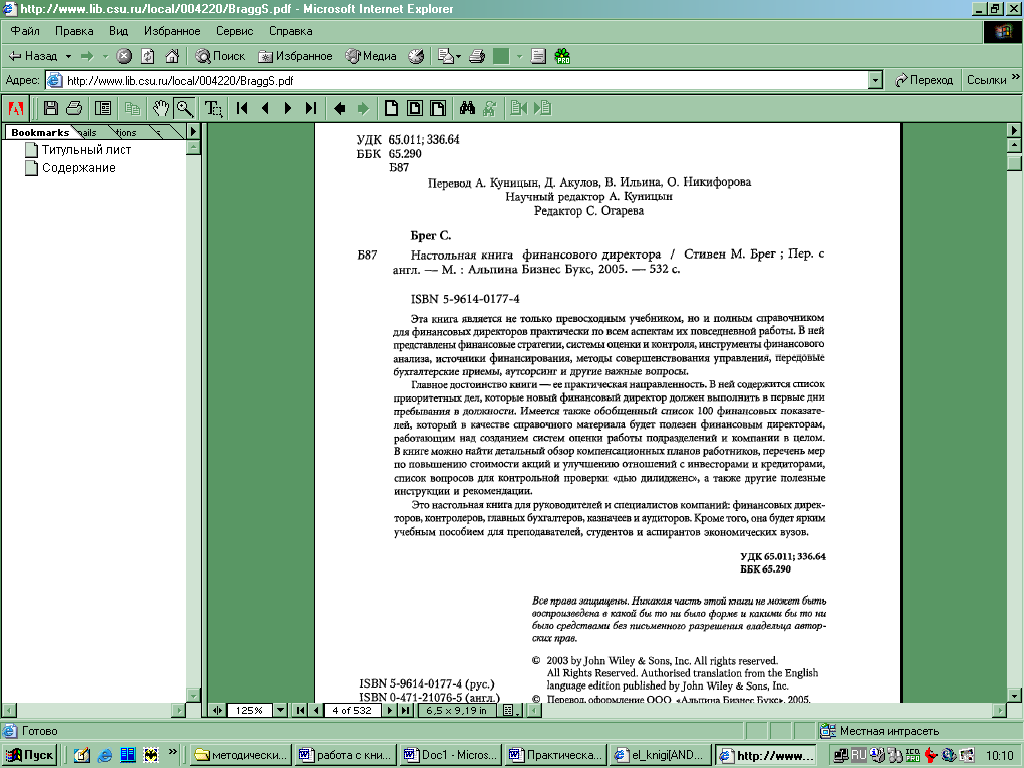Set Actual Size page view
1024x768 pixels.
(x=391, y=108)
